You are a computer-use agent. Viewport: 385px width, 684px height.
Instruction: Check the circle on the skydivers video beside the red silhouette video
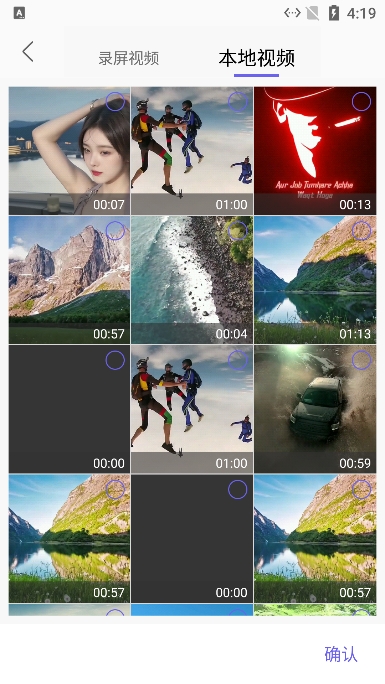point(238,102)
